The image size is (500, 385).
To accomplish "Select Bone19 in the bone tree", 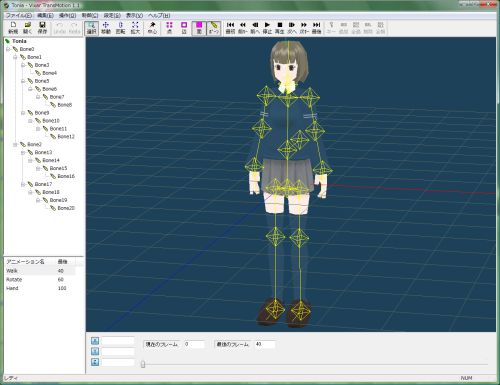I will coord(58,200).
